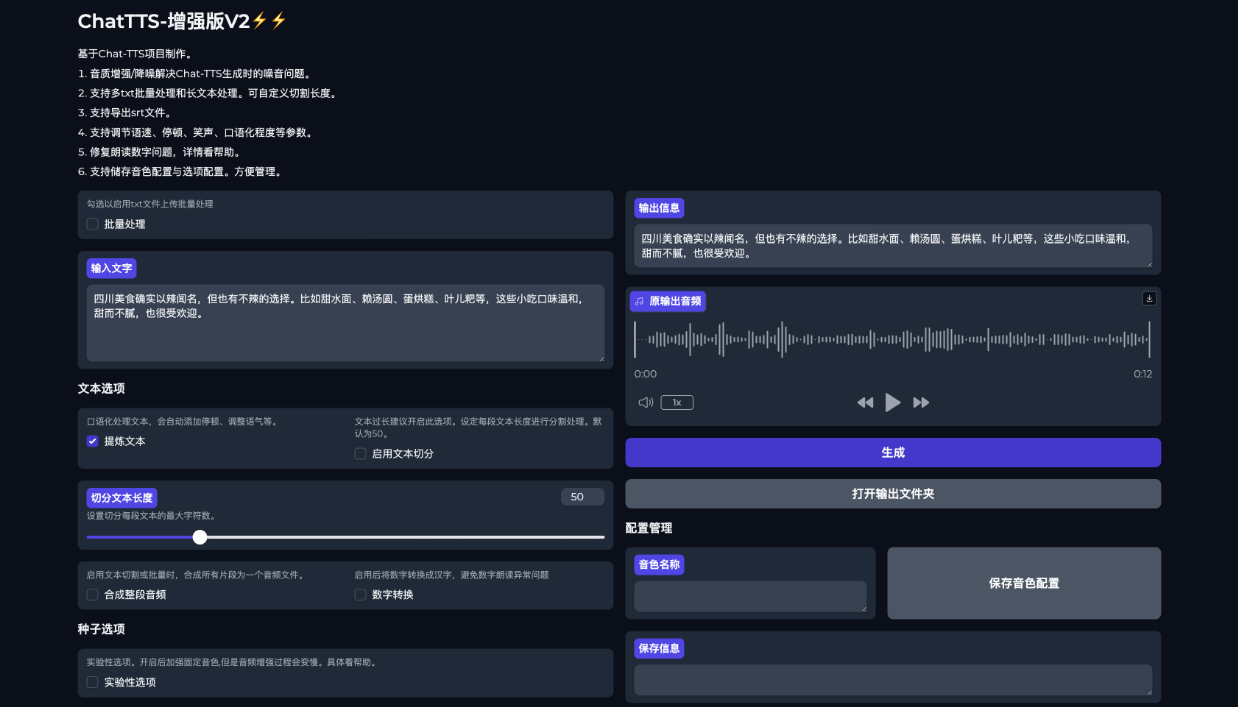1238x707 pixels.
Task: Click the 音色名称 input field
Action: (x=750, y=596)
